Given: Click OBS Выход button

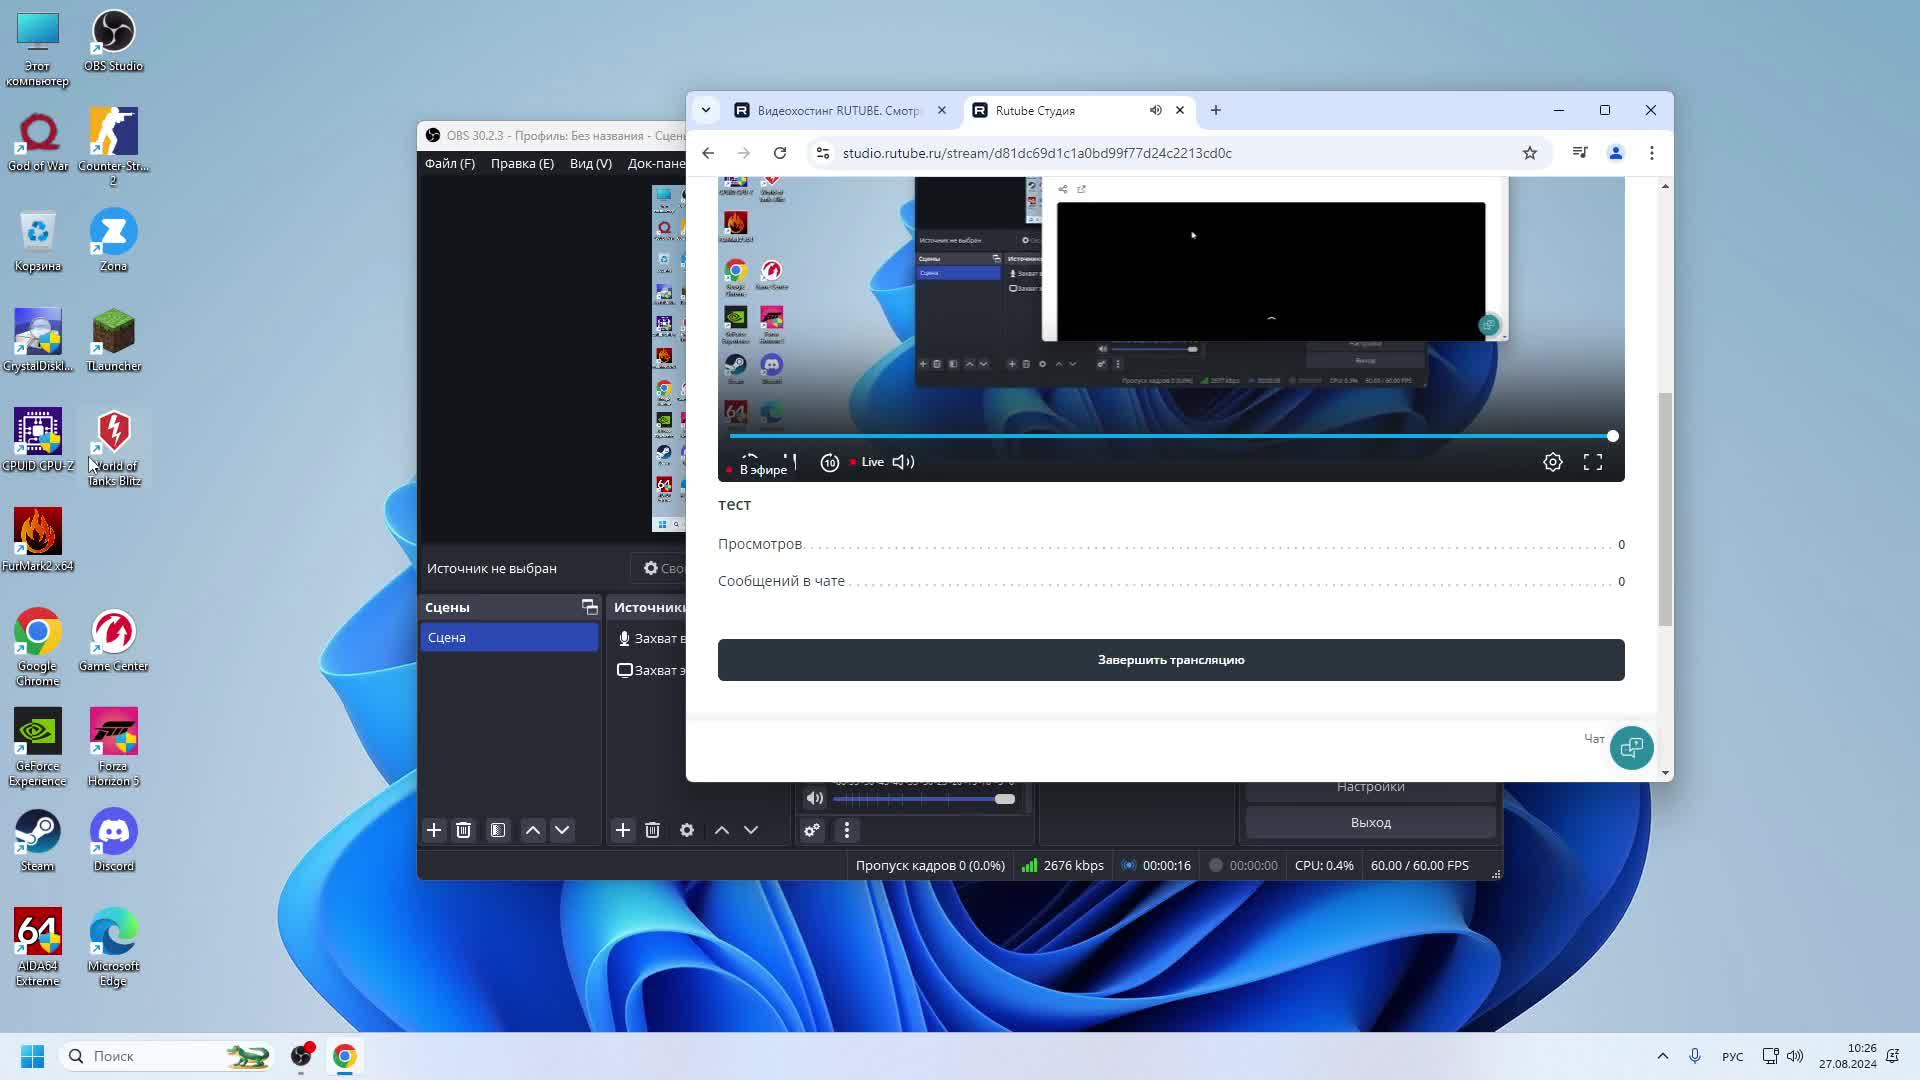Looking at the screenshot, I should [x=1370, y=822].
